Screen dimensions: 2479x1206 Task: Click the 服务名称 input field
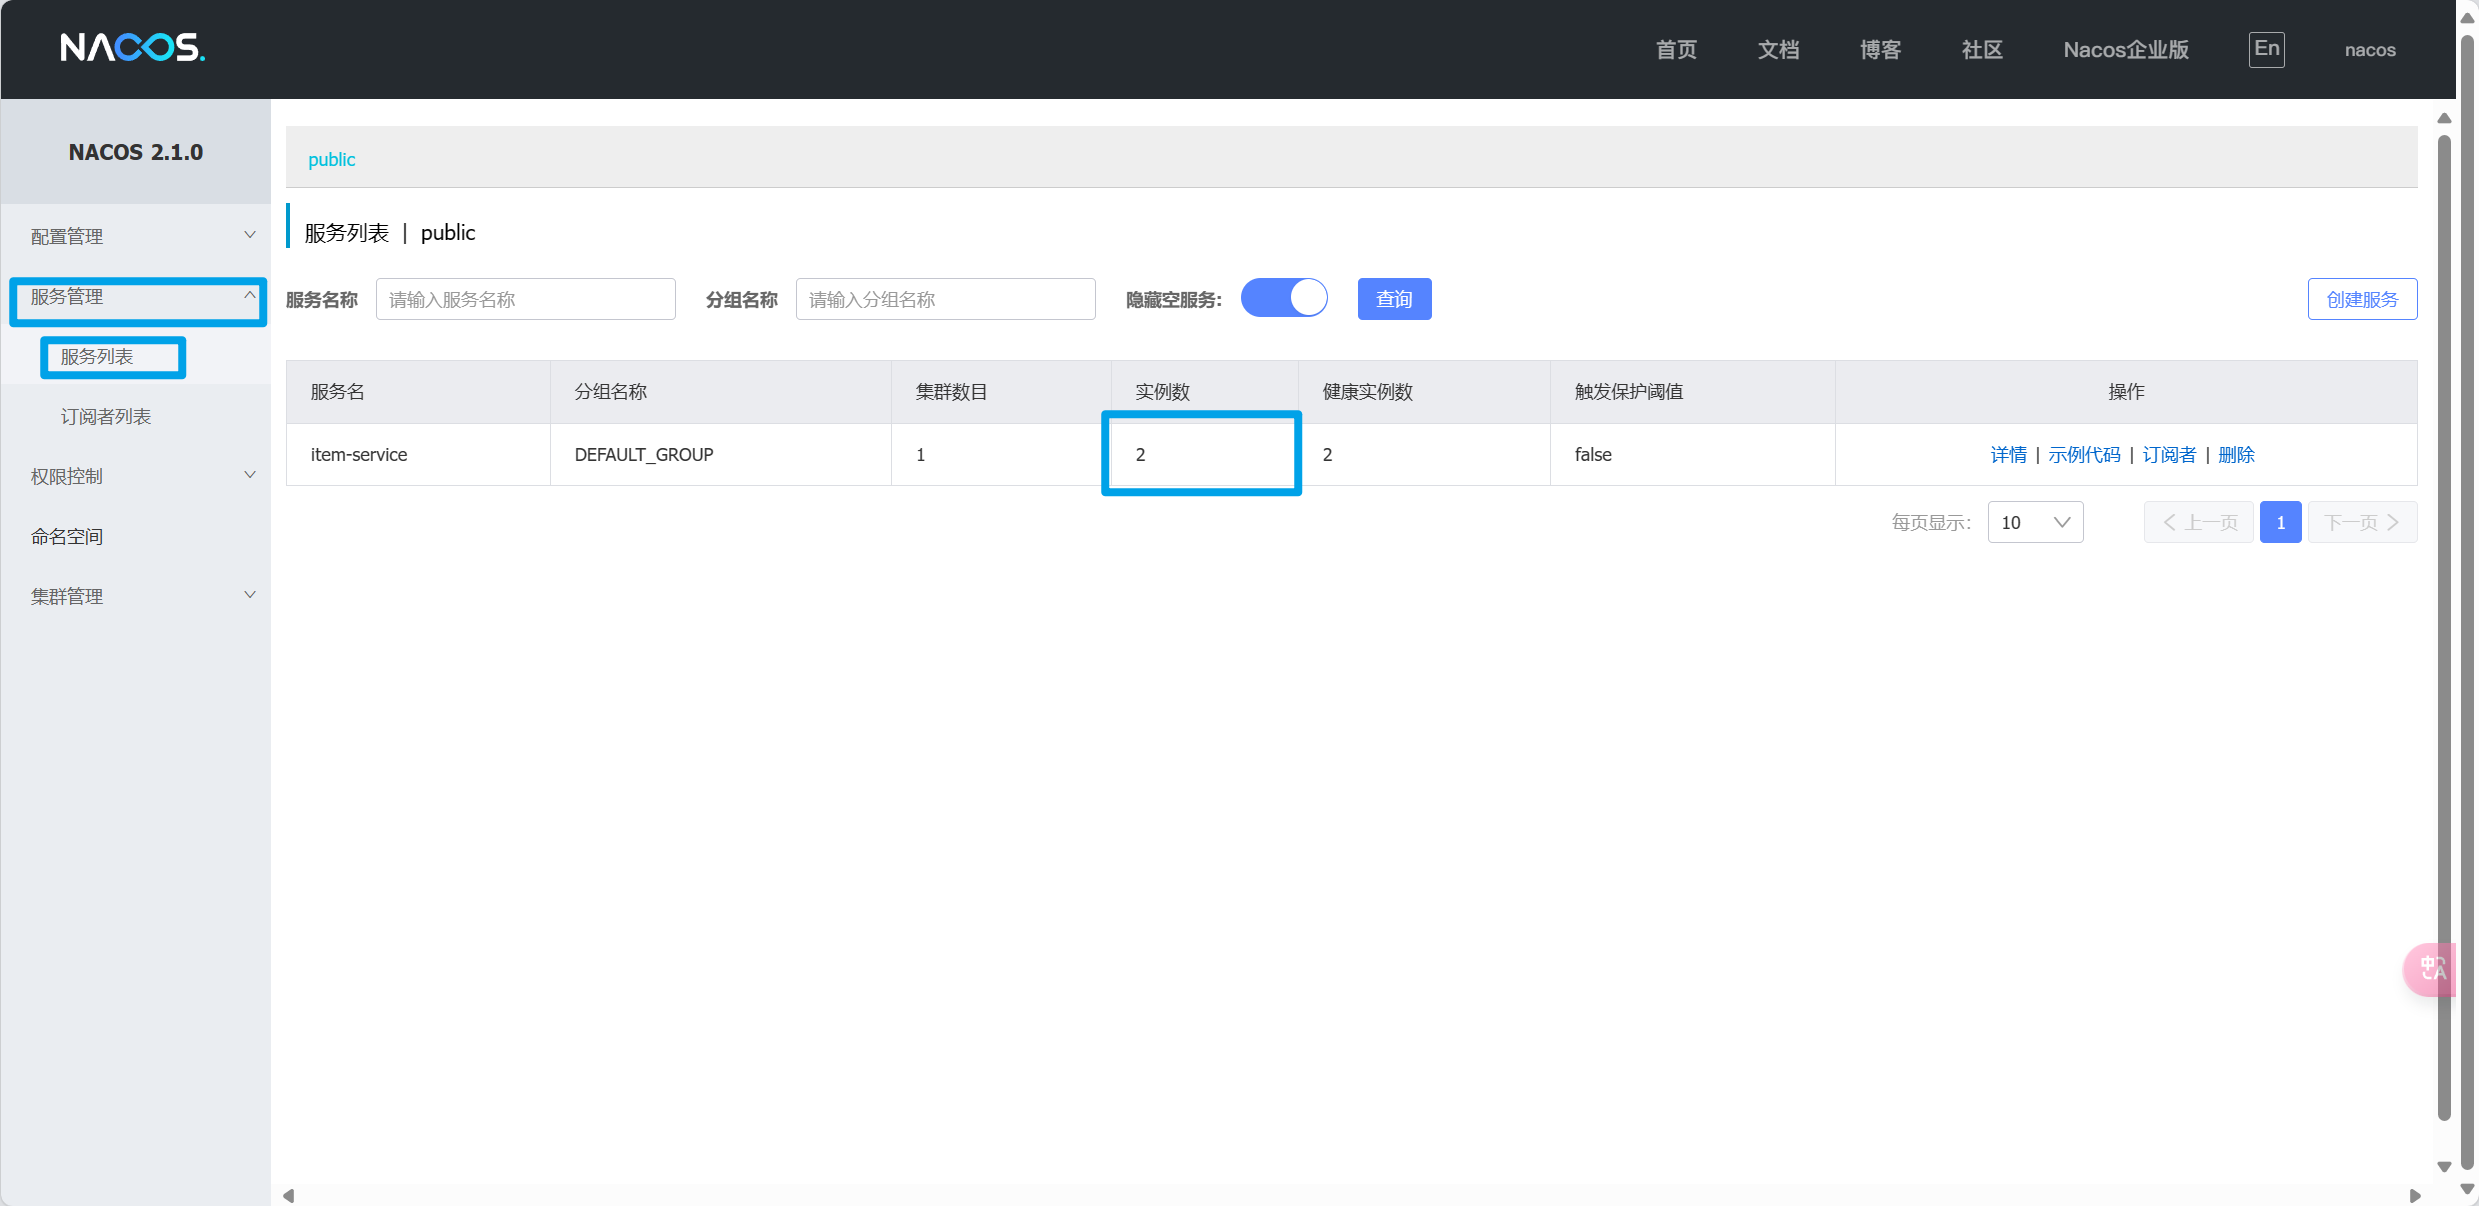point(525,299)
